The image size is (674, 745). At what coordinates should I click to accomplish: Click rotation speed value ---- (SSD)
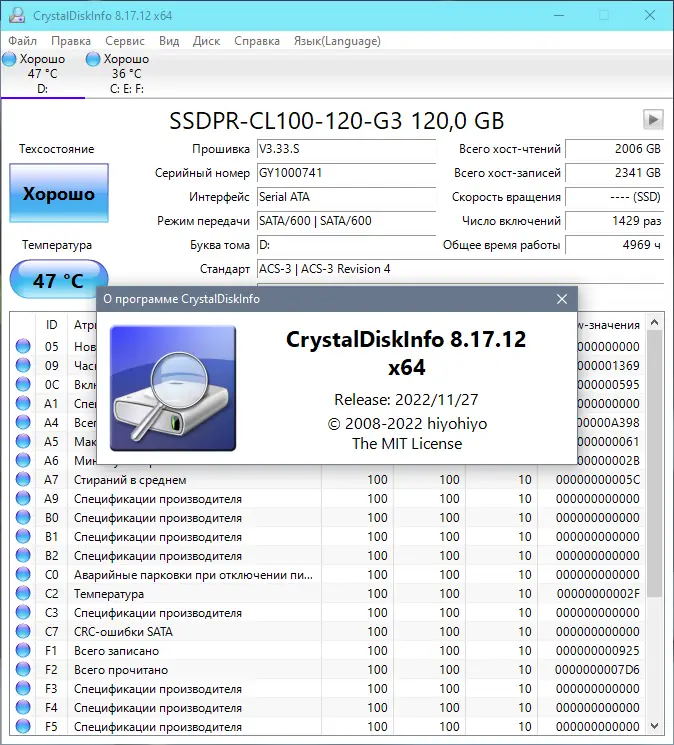click(x=614, y=197)
